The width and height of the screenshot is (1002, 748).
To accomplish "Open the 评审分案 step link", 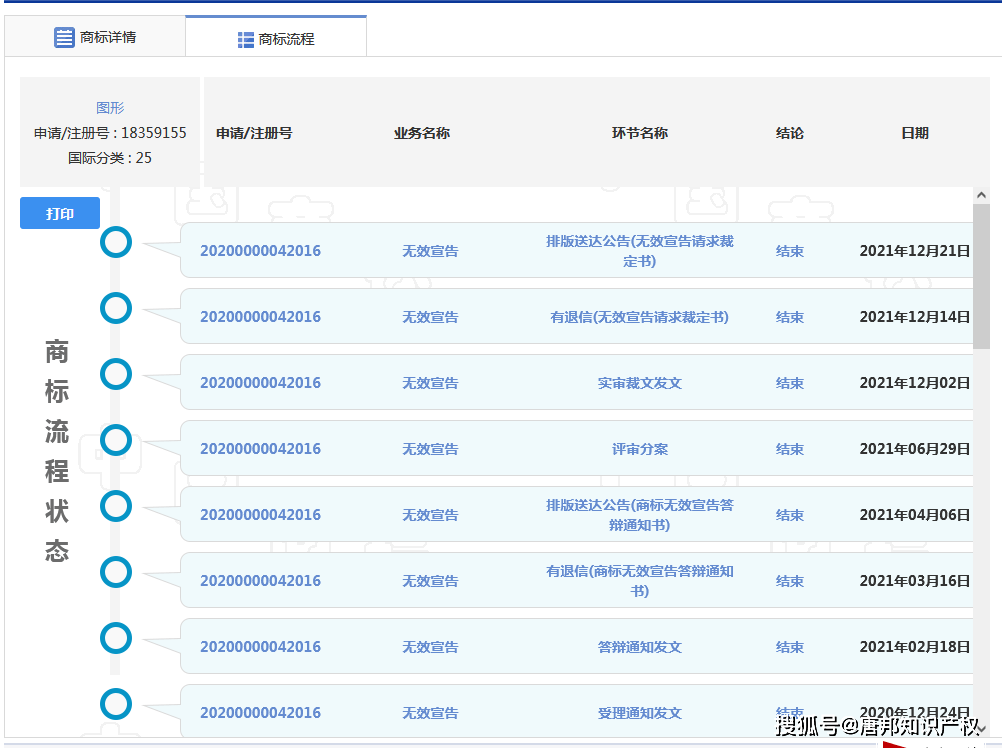I will tap(639, 449).
